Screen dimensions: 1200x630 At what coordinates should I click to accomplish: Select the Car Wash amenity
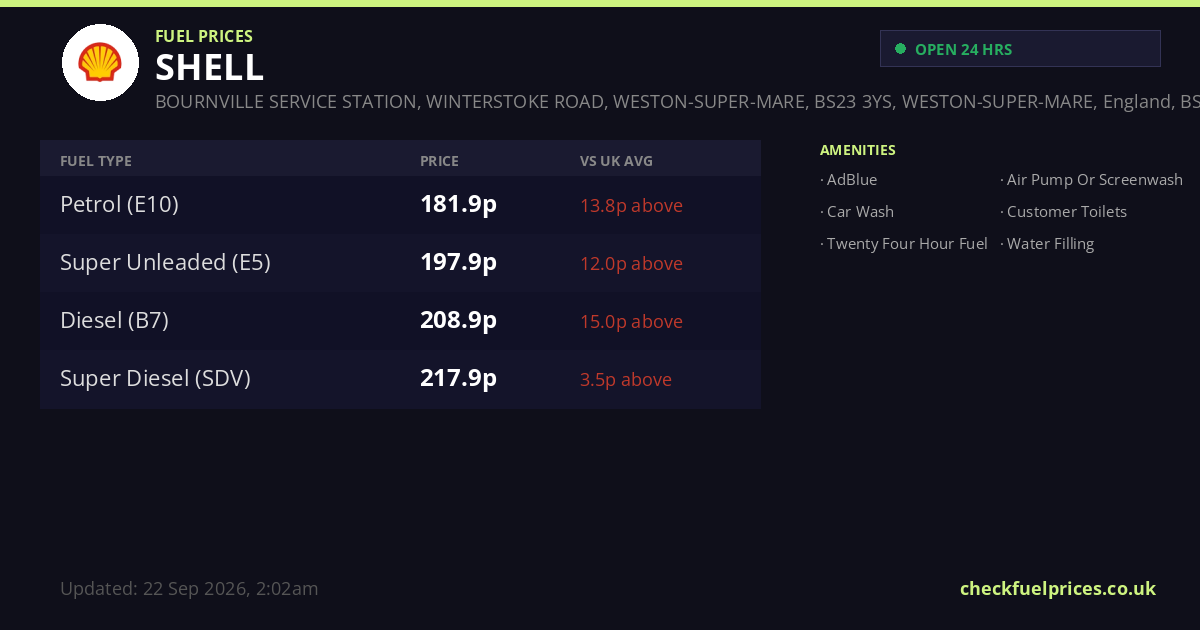[x=857, y=212]
